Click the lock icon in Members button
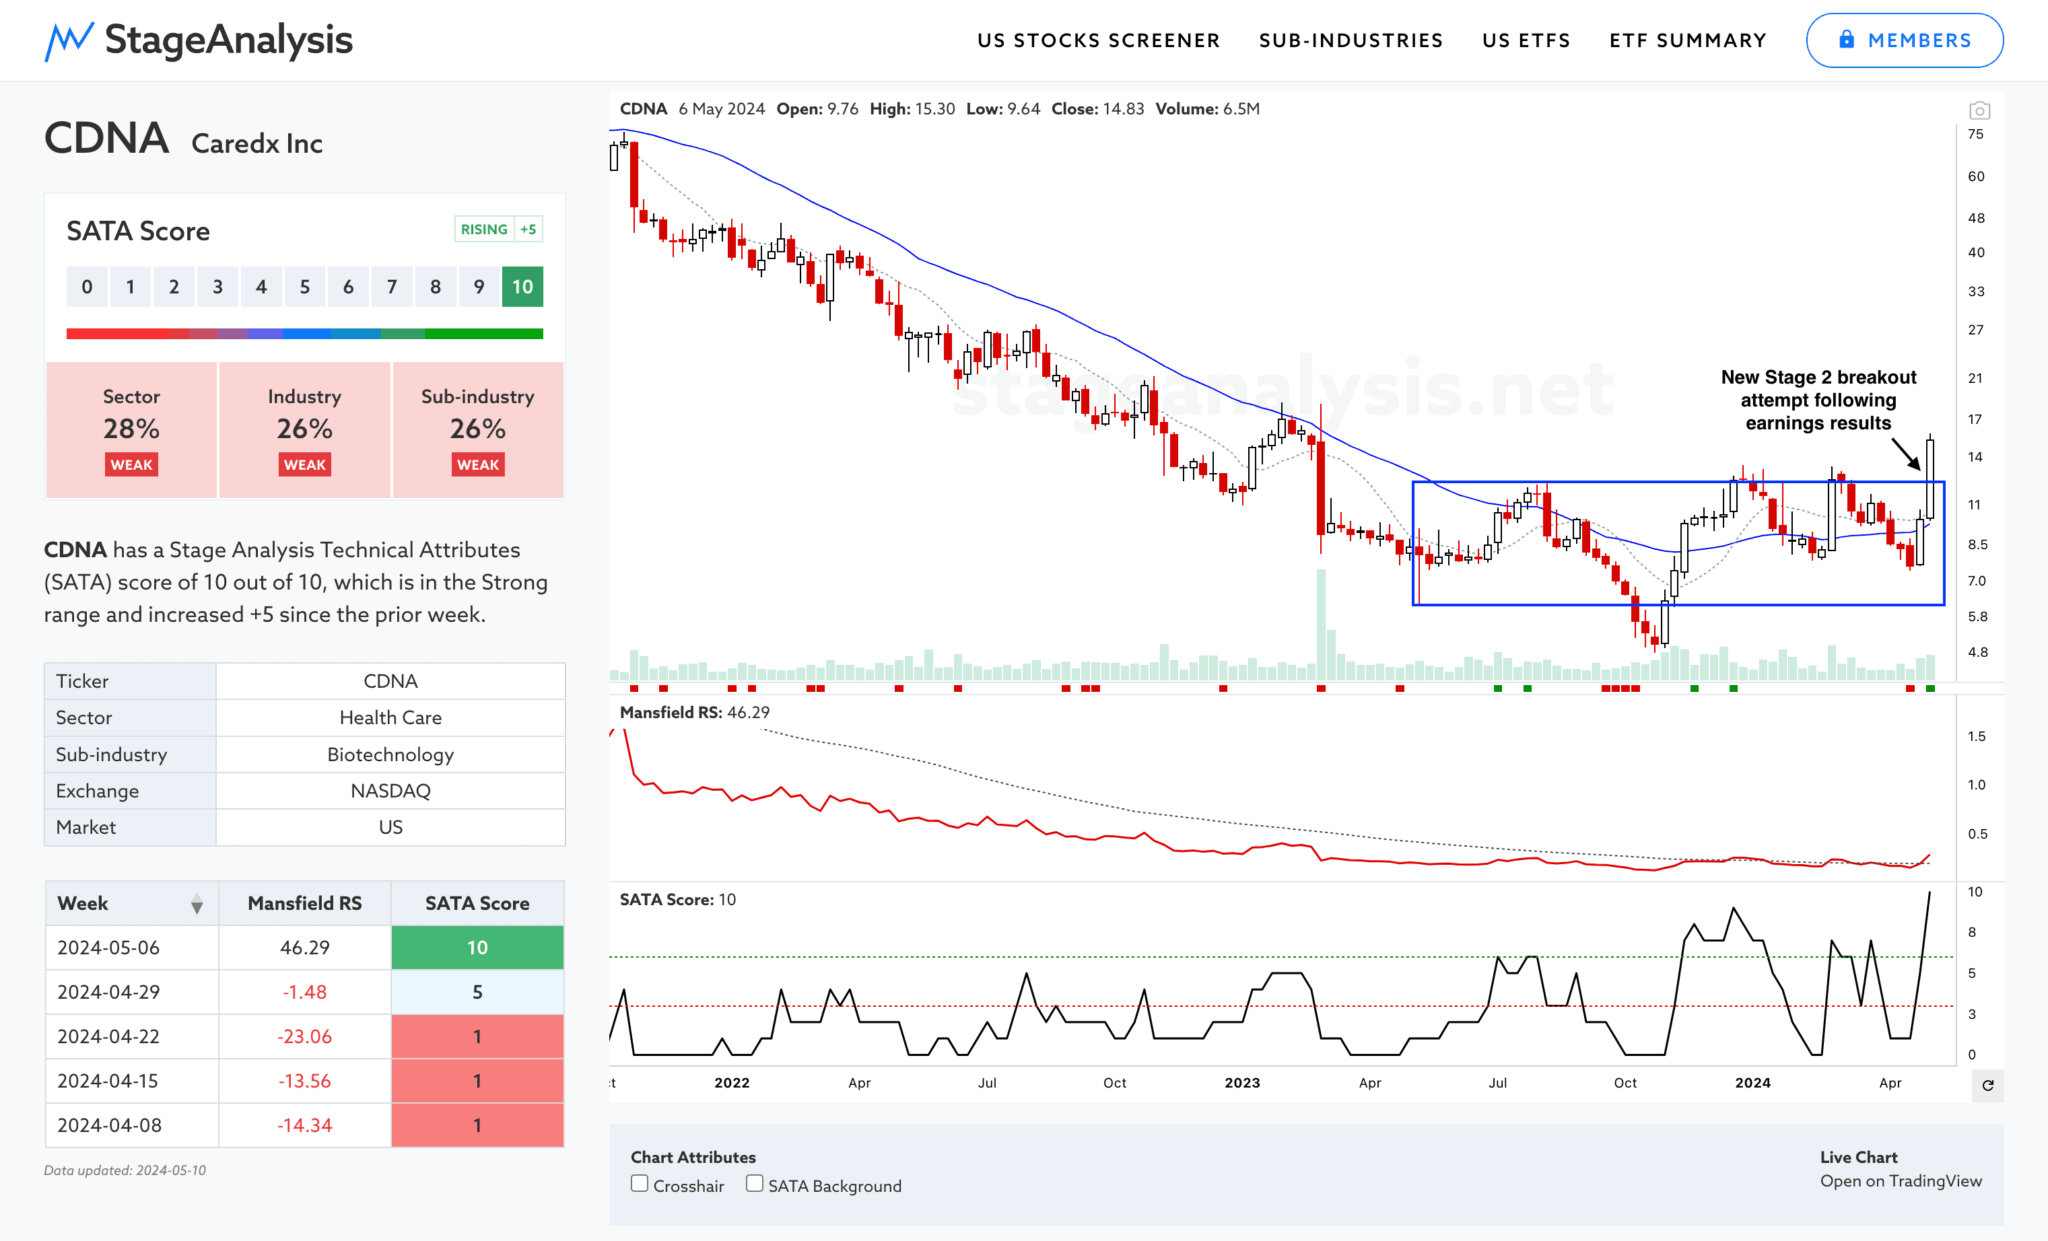This screenshot has height=1241, width=2048. click(1846, 40)
